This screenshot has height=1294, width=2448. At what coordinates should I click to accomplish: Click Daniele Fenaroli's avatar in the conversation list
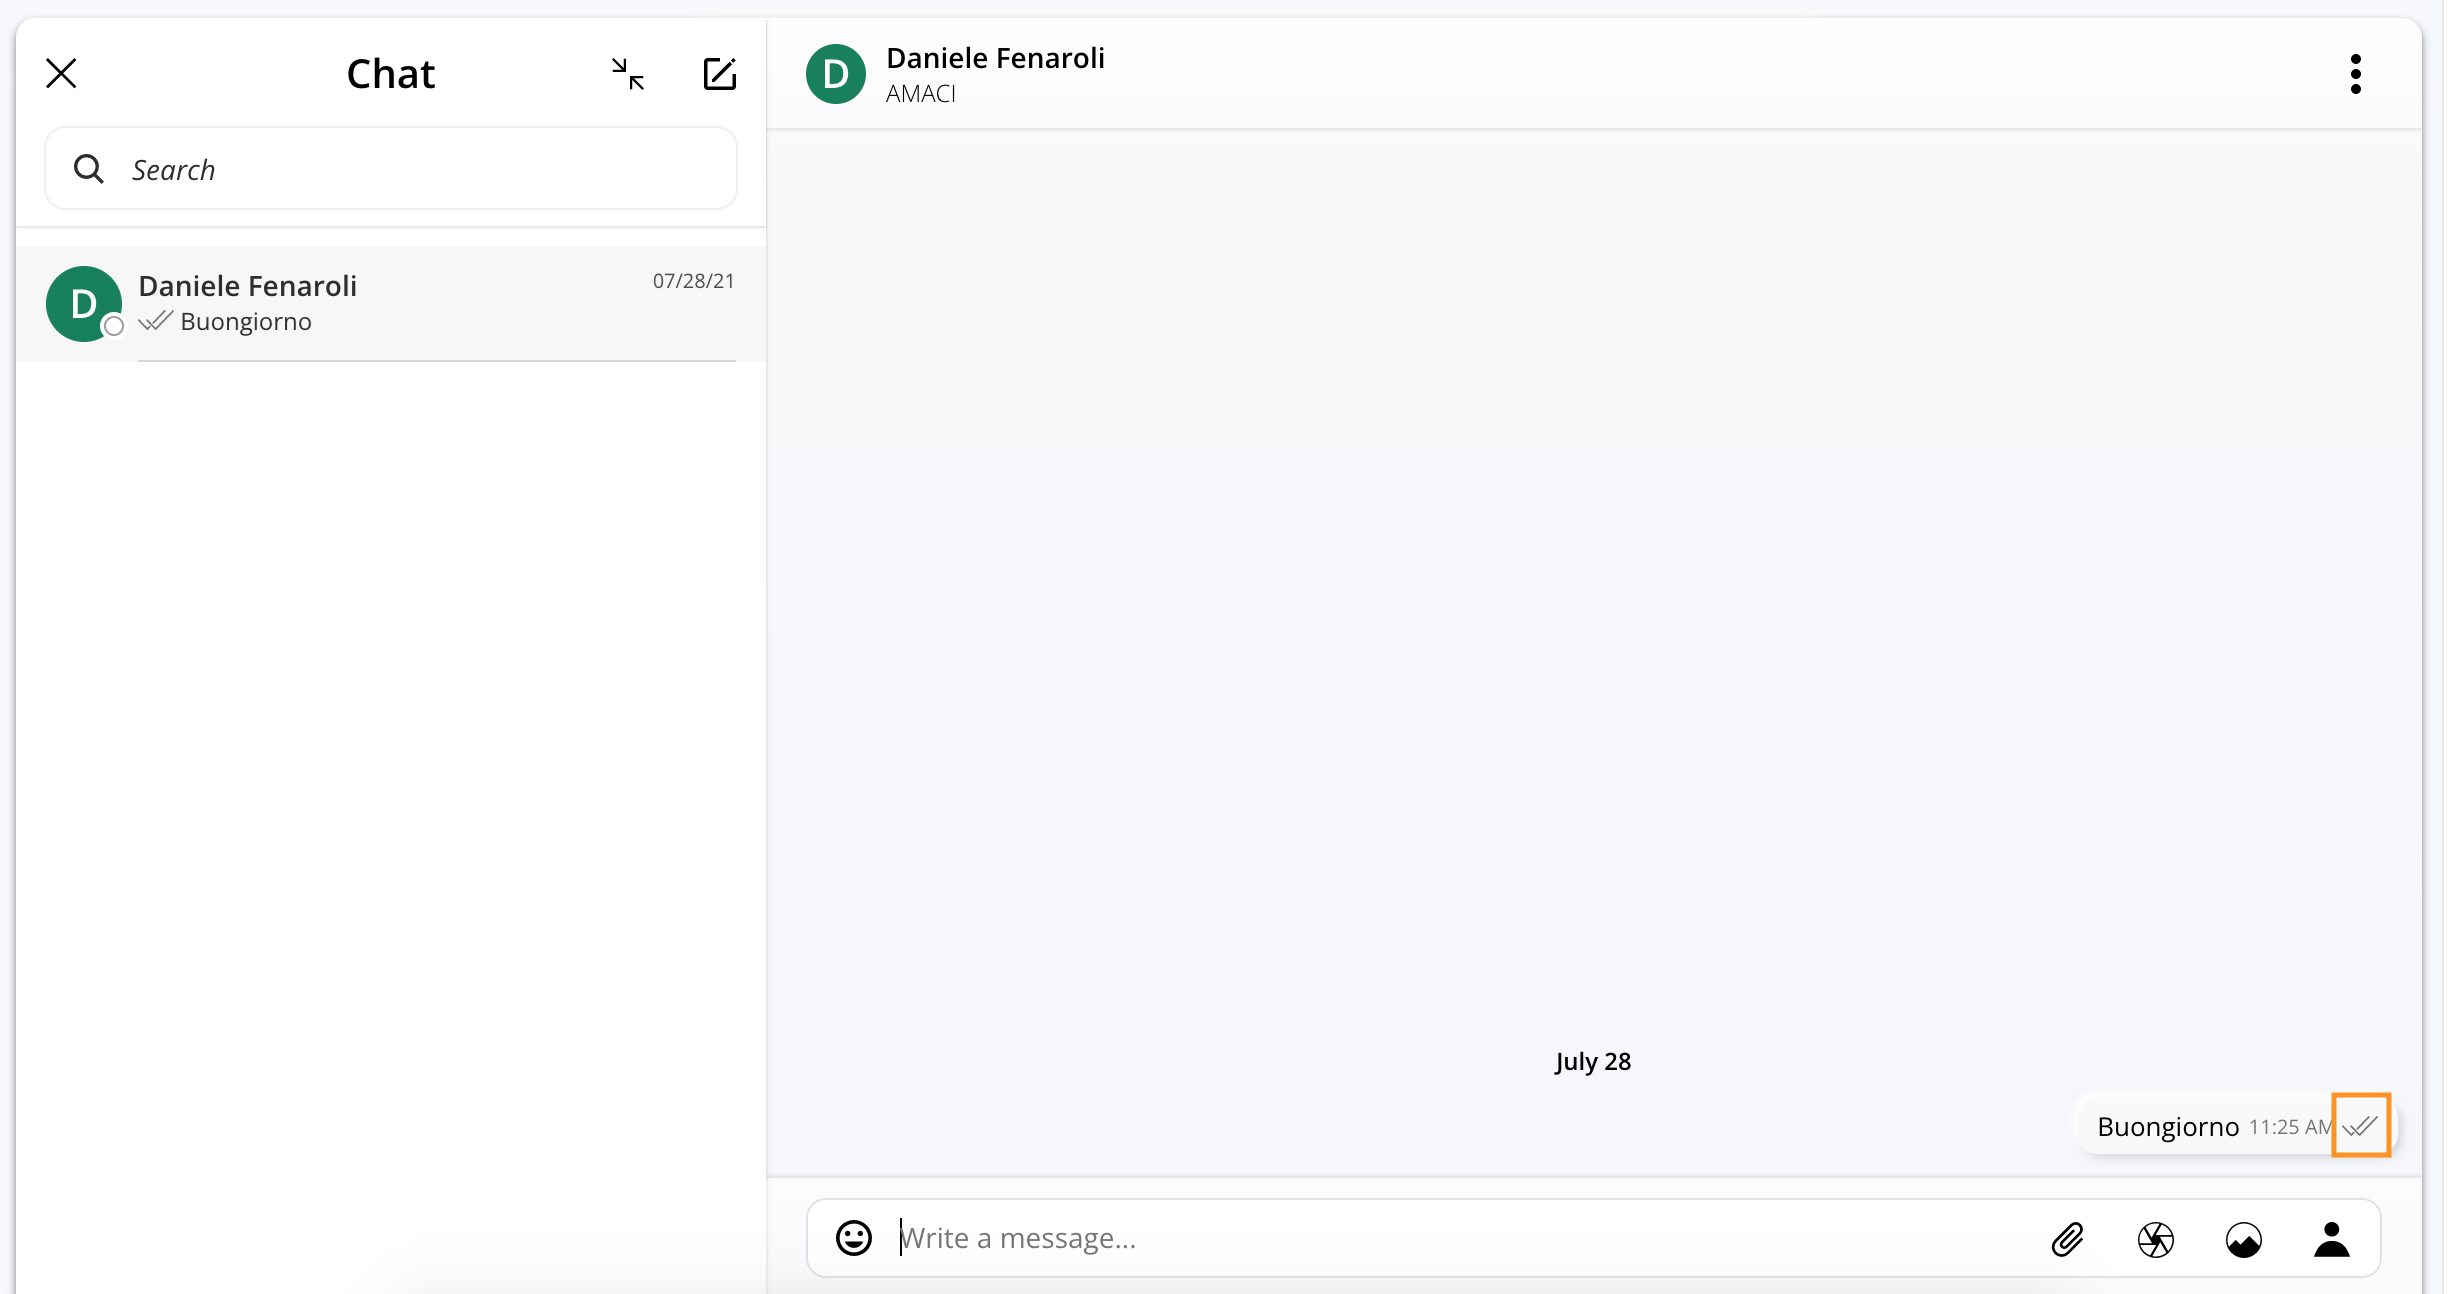[84, 303]
